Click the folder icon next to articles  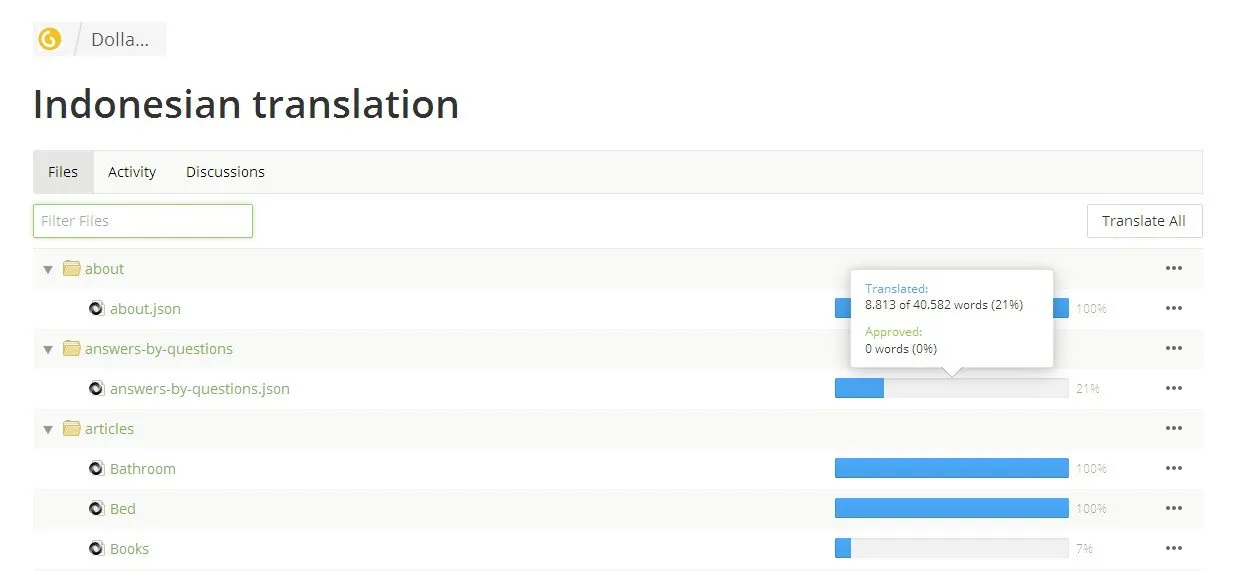tap(71, 428)
